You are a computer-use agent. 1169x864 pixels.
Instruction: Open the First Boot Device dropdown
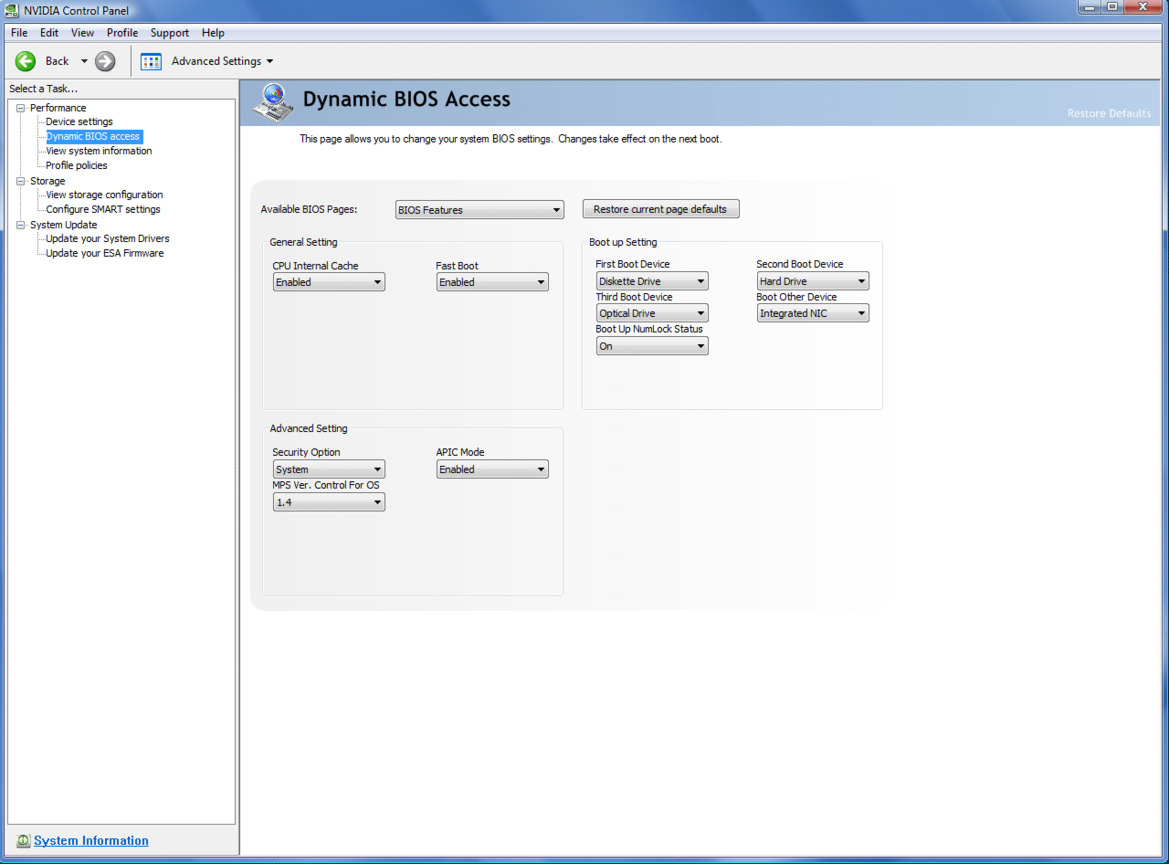652,281
